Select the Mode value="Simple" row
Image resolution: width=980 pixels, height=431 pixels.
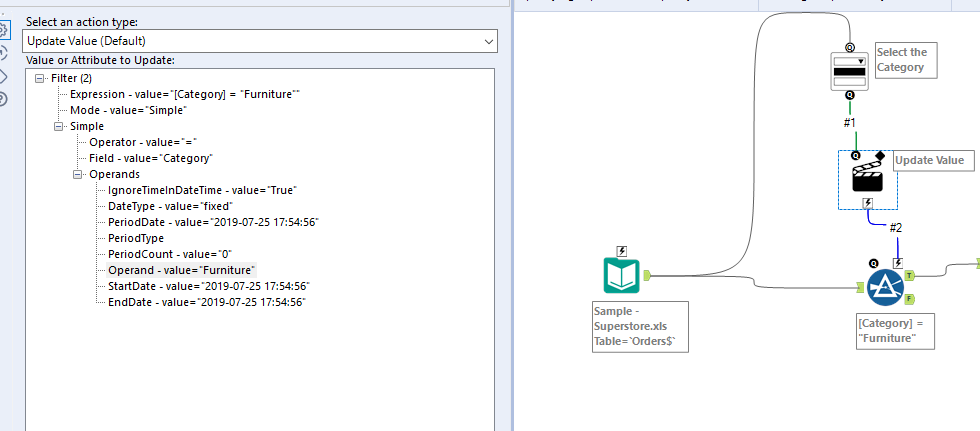tap(129, 110)
